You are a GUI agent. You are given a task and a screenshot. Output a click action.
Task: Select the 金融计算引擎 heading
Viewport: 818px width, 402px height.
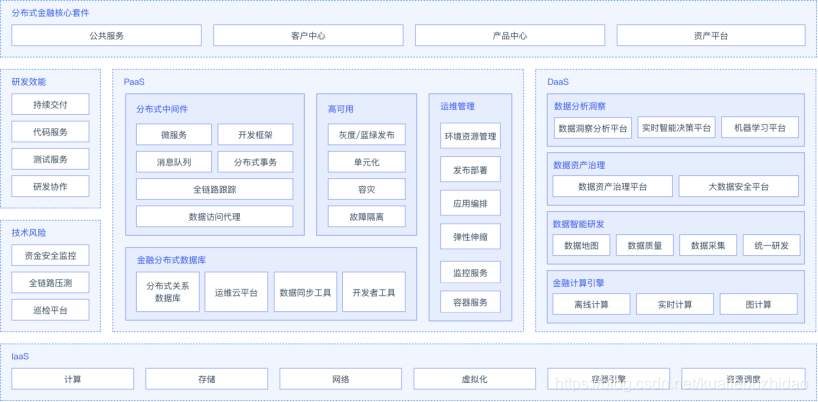pos(579,283)
